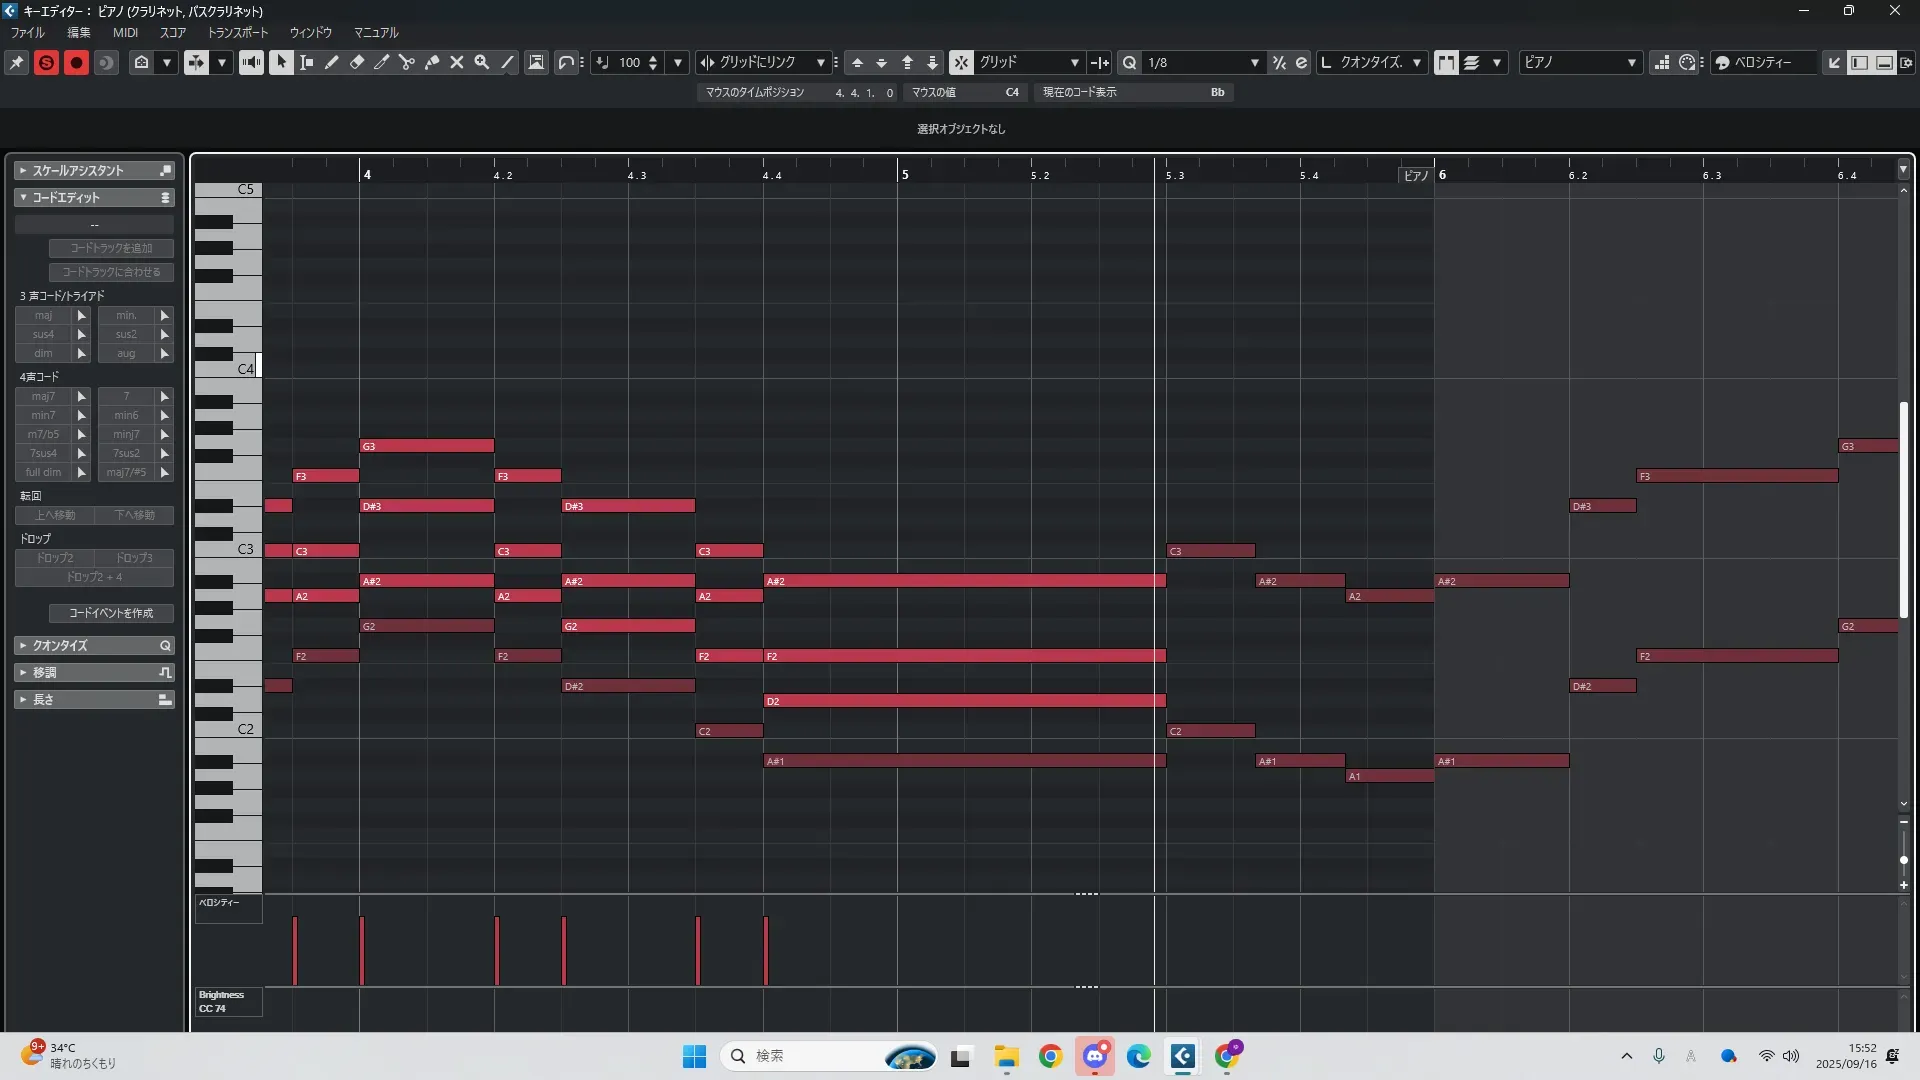Click the コードイベントを作成 button
The image size is (1920, 1080).
[111, 613]
